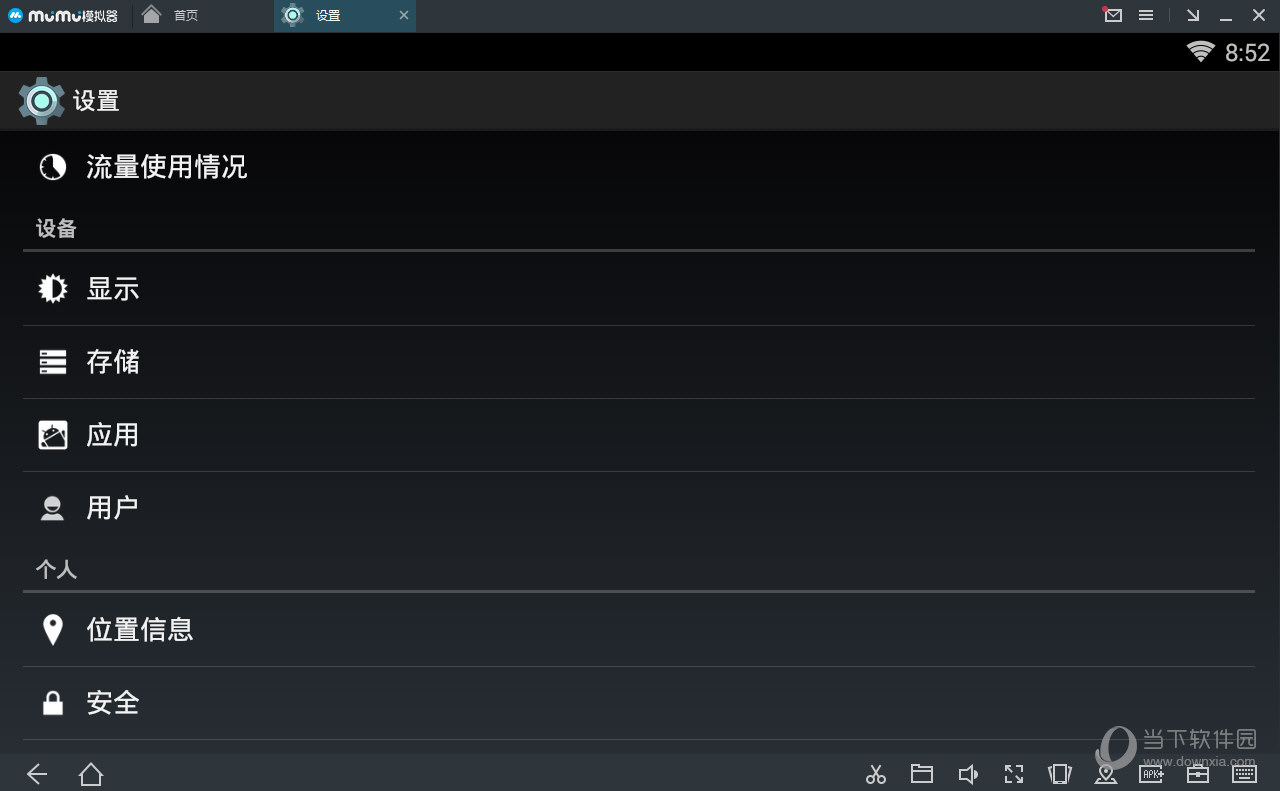Close the 设置 tab

[403, 15]
